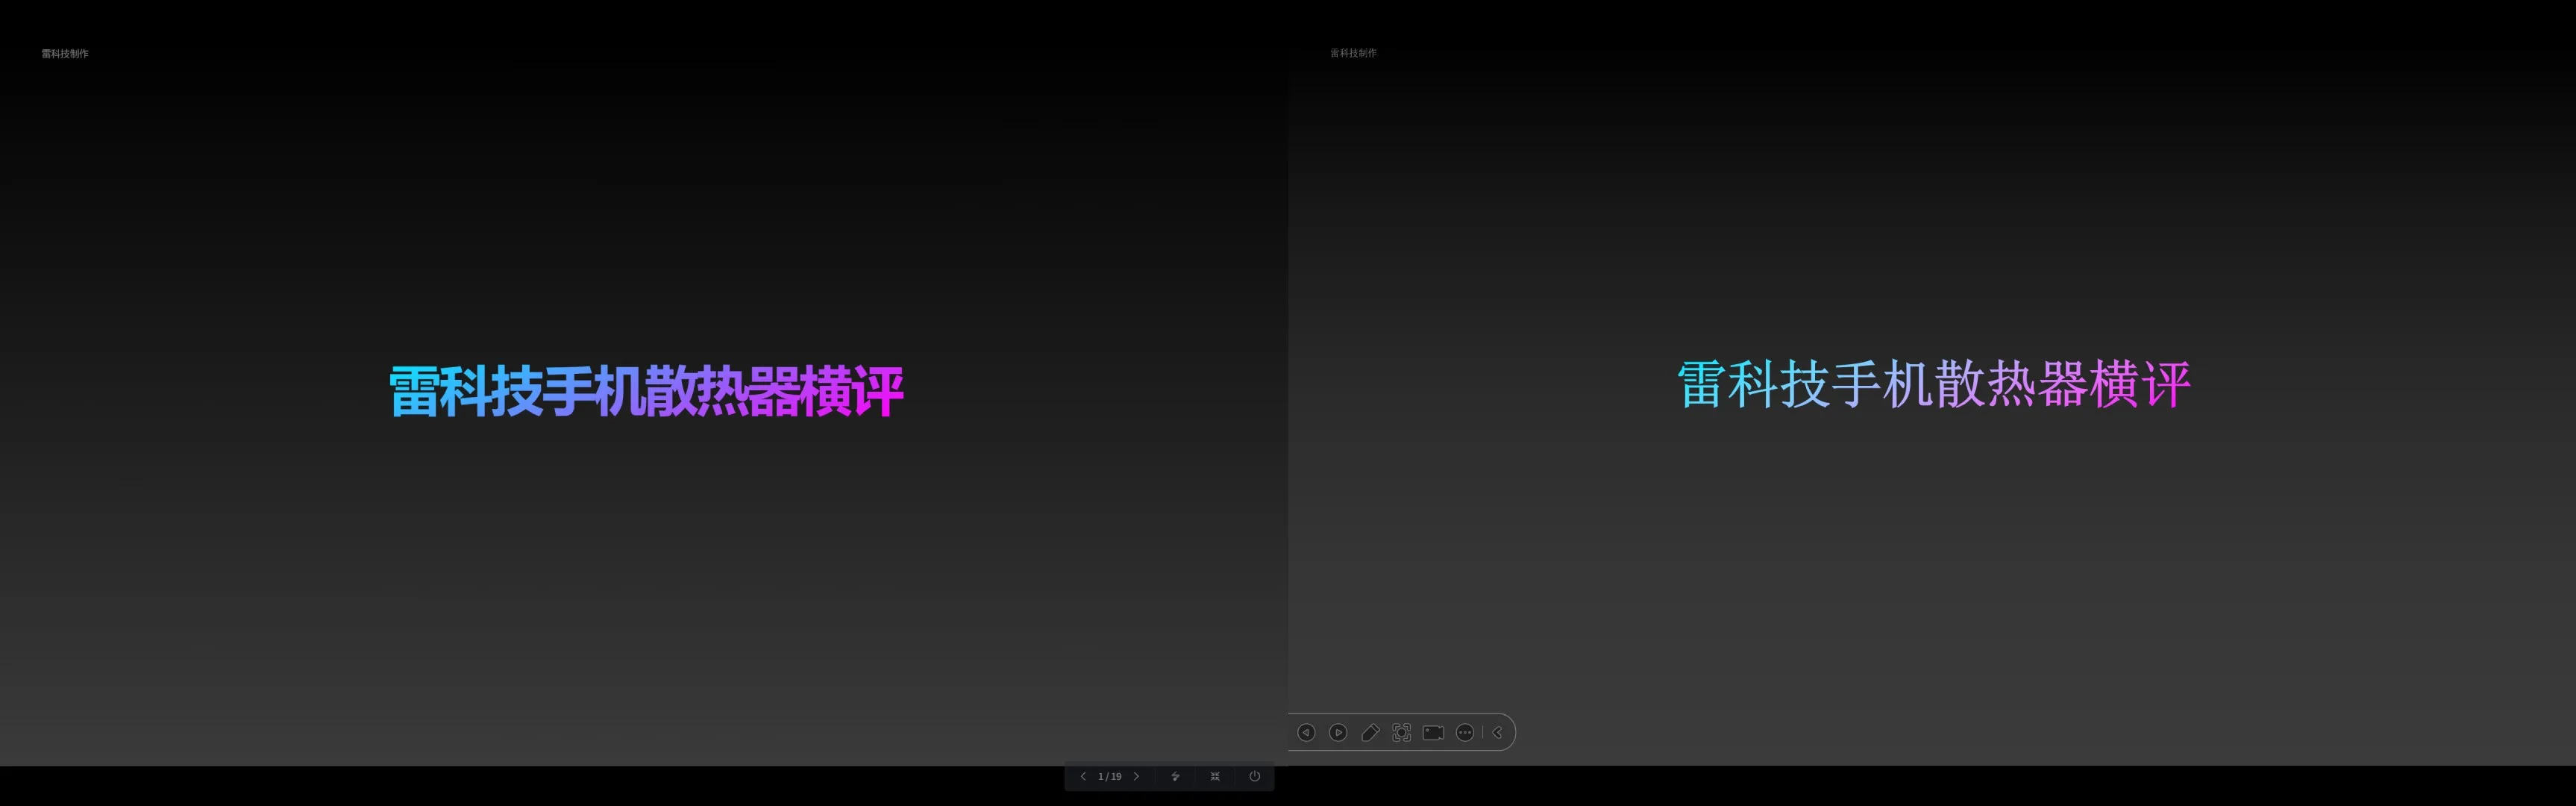Click the 1/19 slide counter
The height and width of the screenshot is (806, 2576).
[1110, 776]
